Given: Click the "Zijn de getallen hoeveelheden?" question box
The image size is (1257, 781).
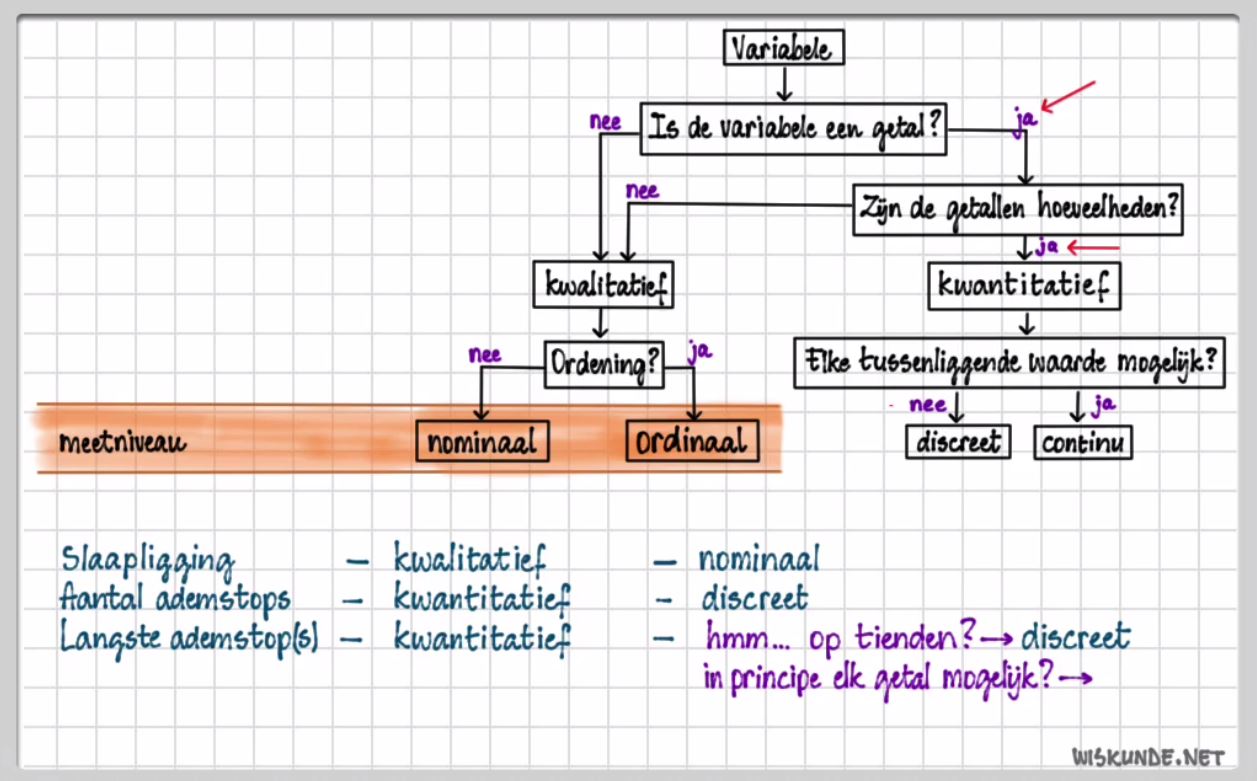Looking at the screenshot, I should pos(1018,210).
